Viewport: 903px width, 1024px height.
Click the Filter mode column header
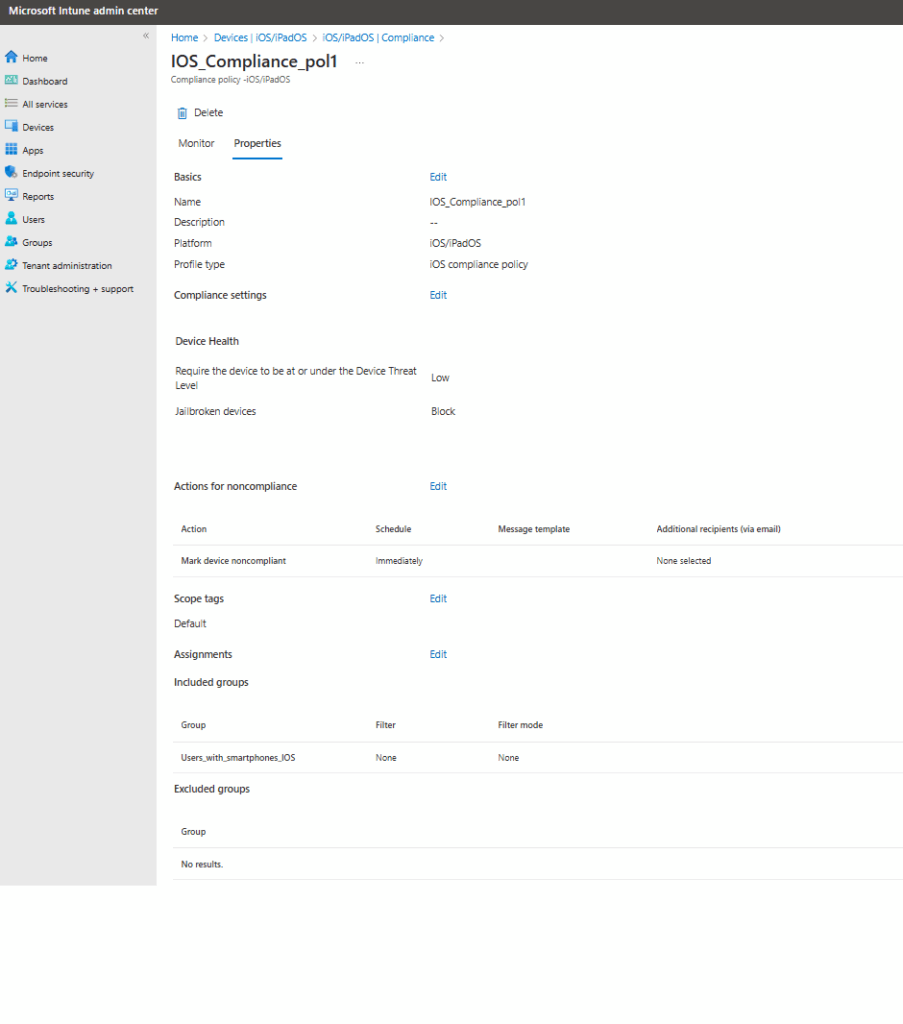click(520, 725)
